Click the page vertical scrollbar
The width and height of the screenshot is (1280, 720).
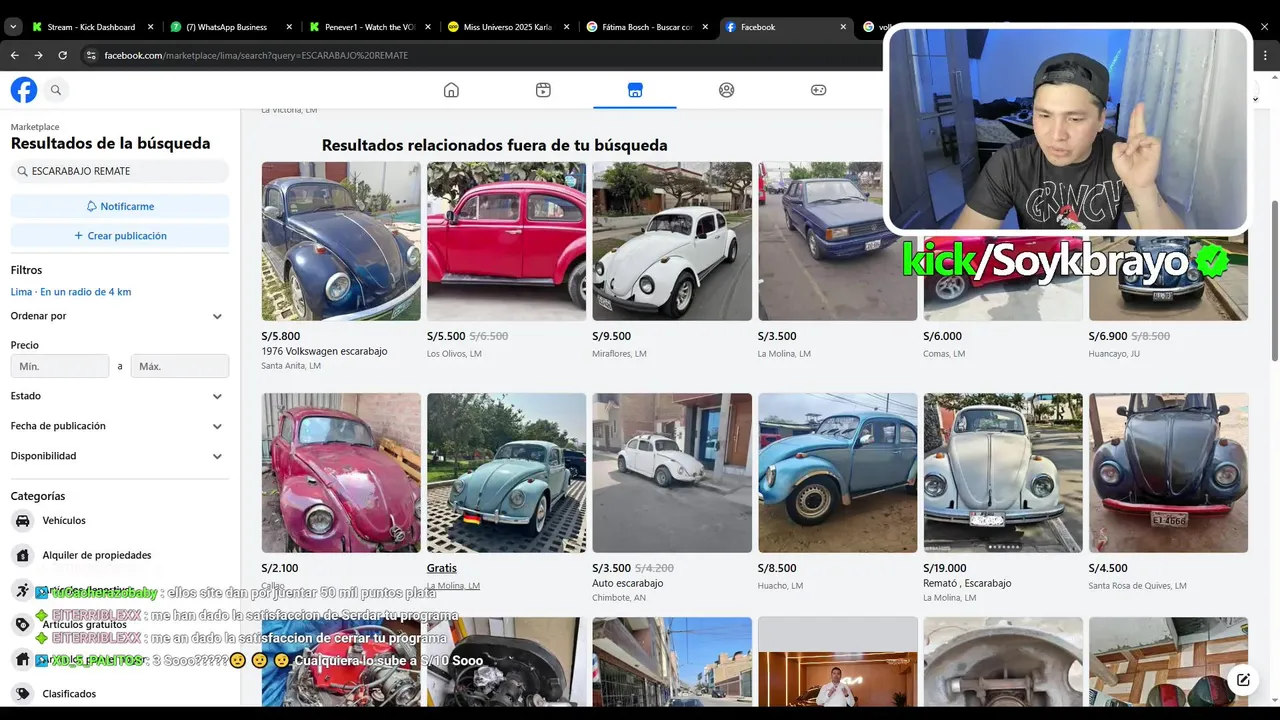click(1274, 280)
